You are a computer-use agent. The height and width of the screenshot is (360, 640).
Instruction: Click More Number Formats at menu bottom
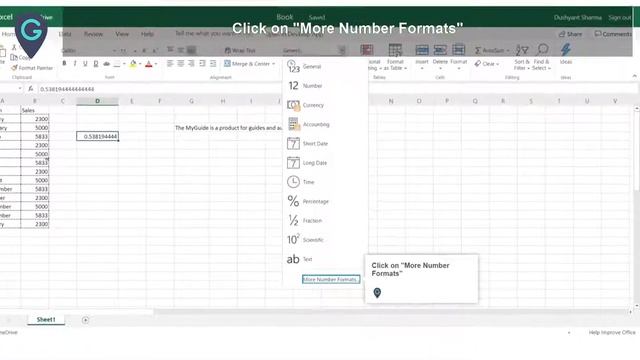point(331,280)
